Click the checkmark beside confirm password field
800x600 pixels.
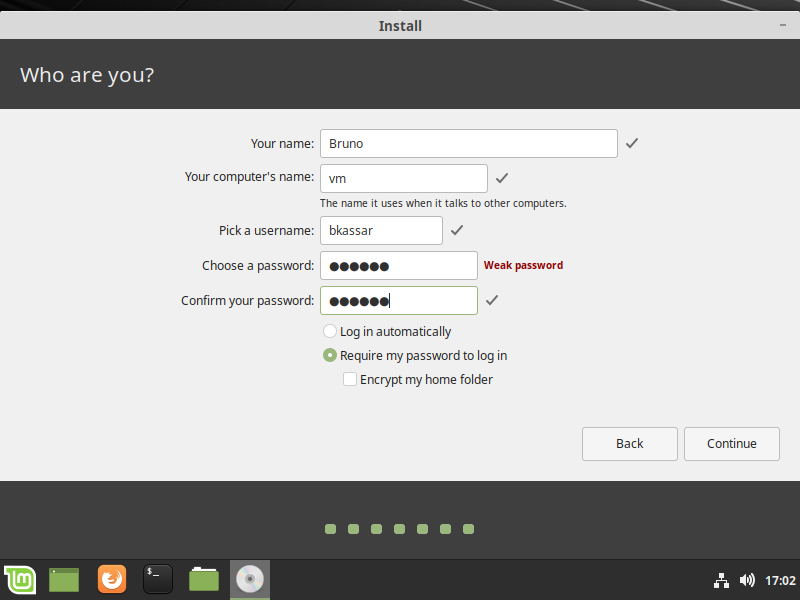pyautogui.click(x=492, y=301)
